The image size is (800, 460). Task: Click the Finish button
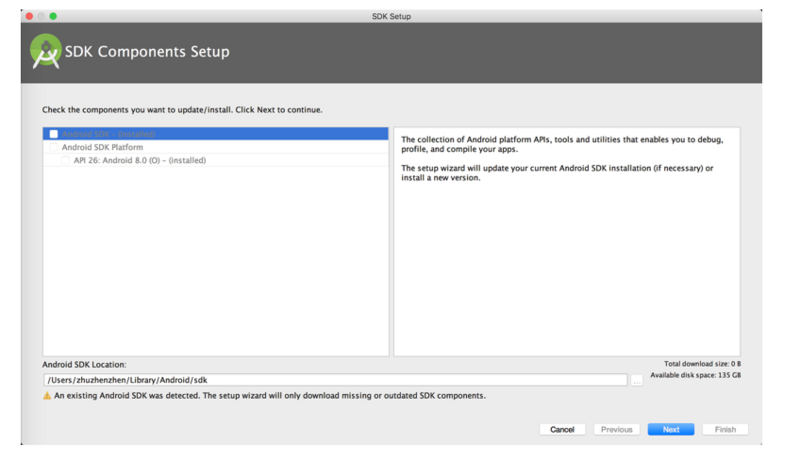click(x=725, y=429)
